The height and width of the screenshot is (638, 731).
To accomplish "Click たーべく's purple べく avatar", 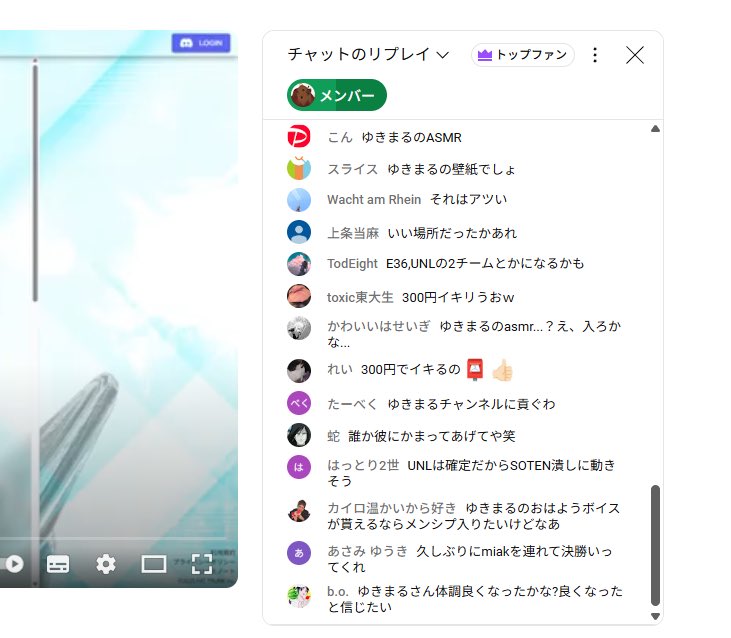I will [299, 403].
